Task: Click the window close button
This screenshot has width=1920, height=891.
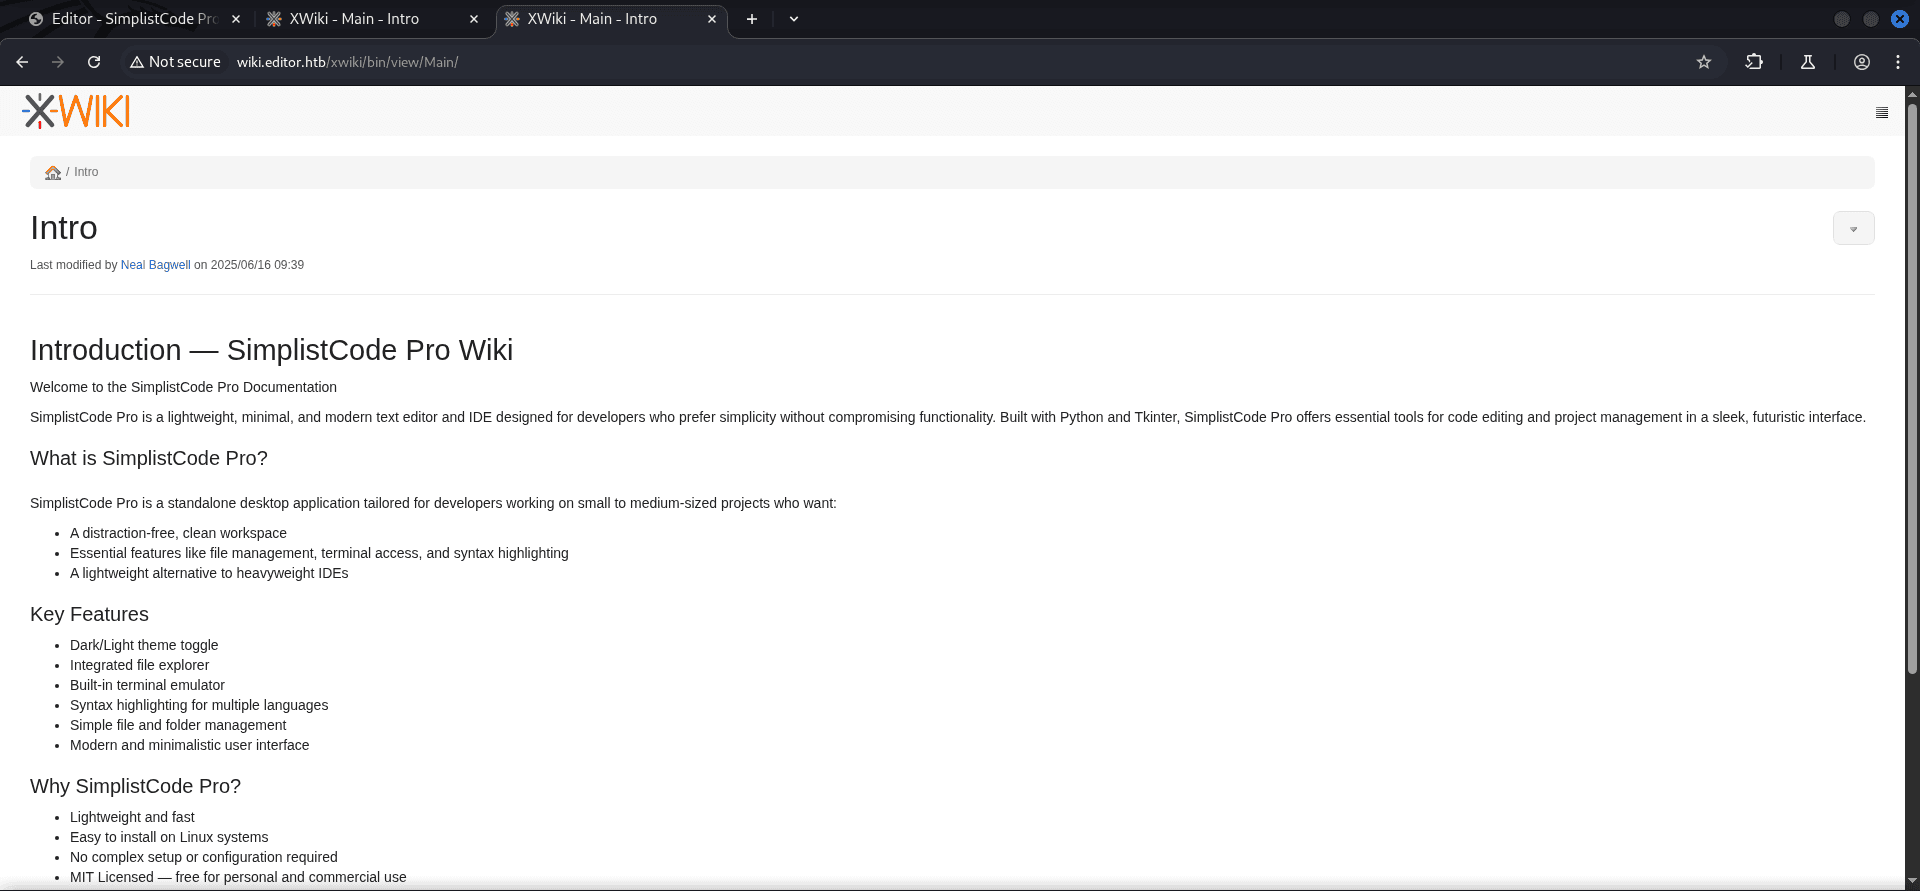Action: pos(1900,19)
